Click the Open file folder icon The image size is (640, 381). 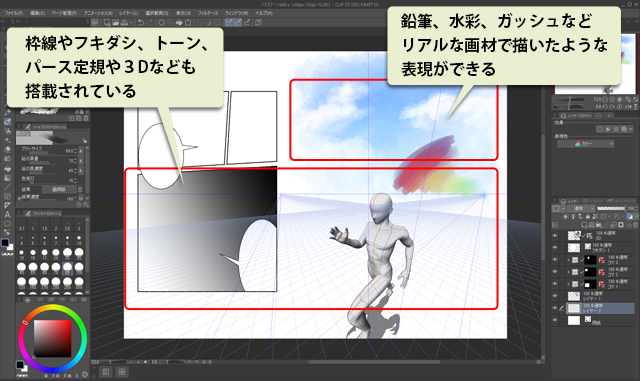pos(116,22)
